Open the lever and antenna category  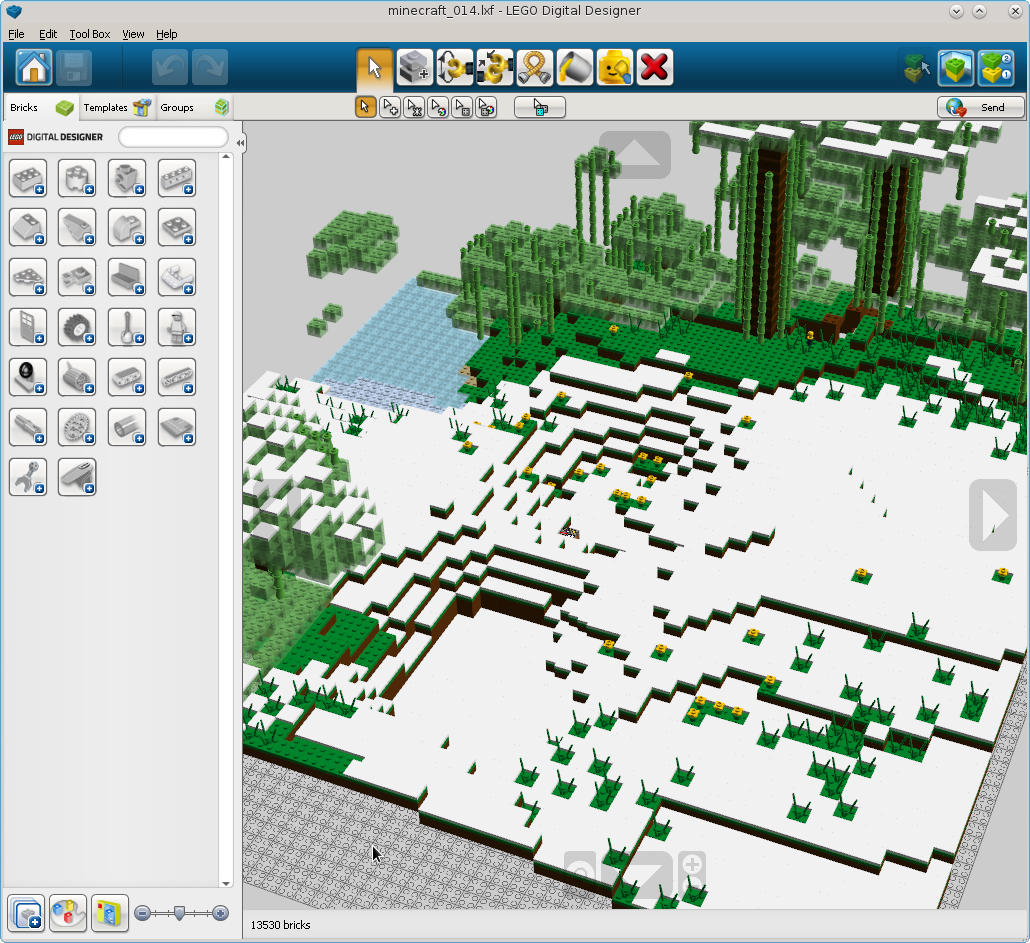coord(127,327)
